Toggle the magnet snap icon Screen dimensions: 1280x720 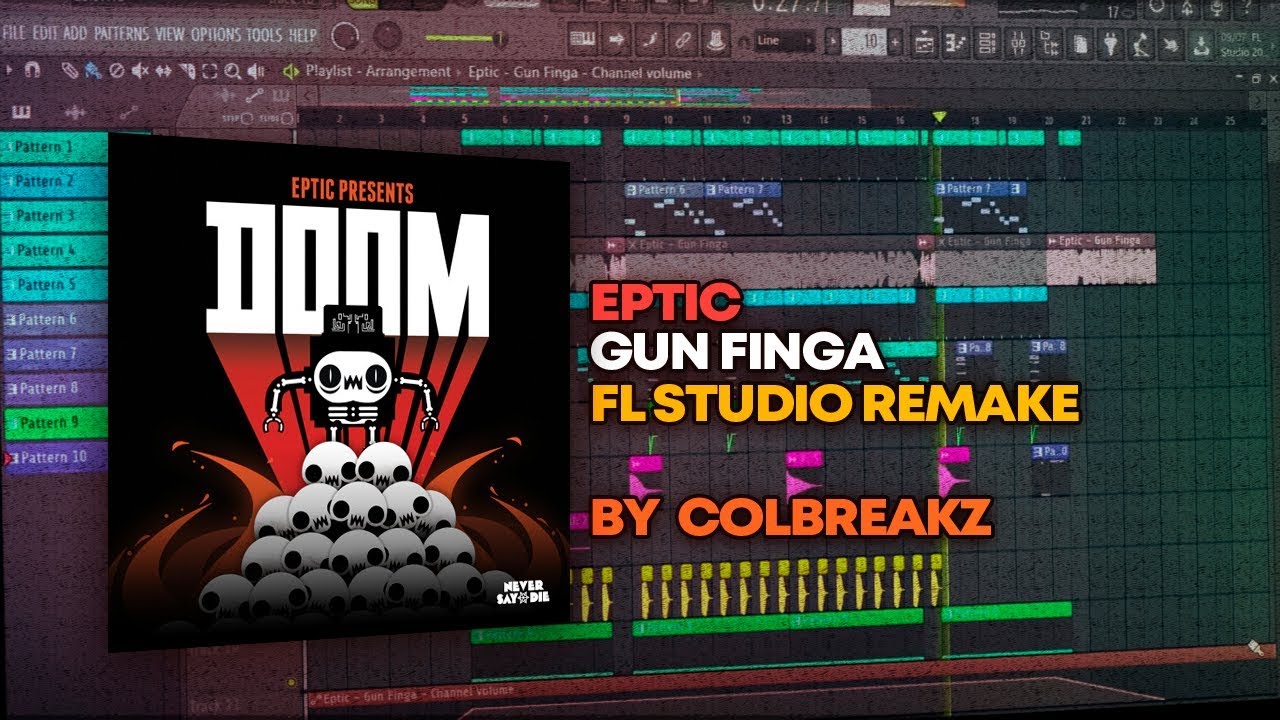[x=32, y=70]
